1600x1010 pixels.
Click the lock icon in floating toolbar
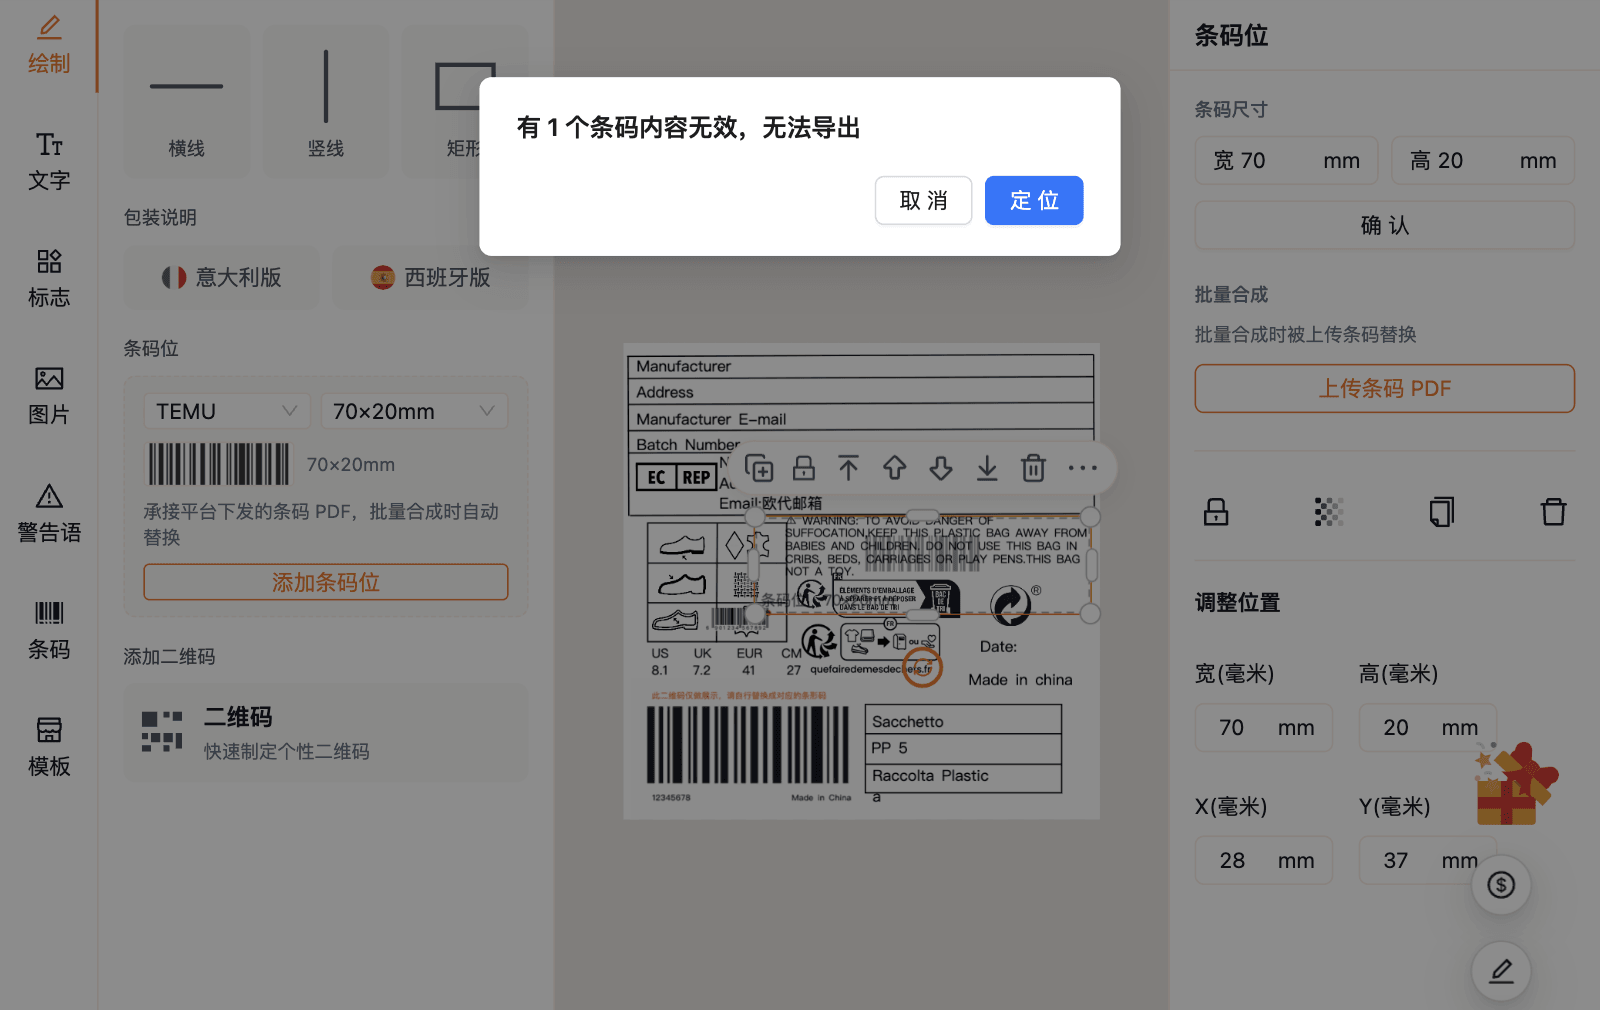pos(804,467)
